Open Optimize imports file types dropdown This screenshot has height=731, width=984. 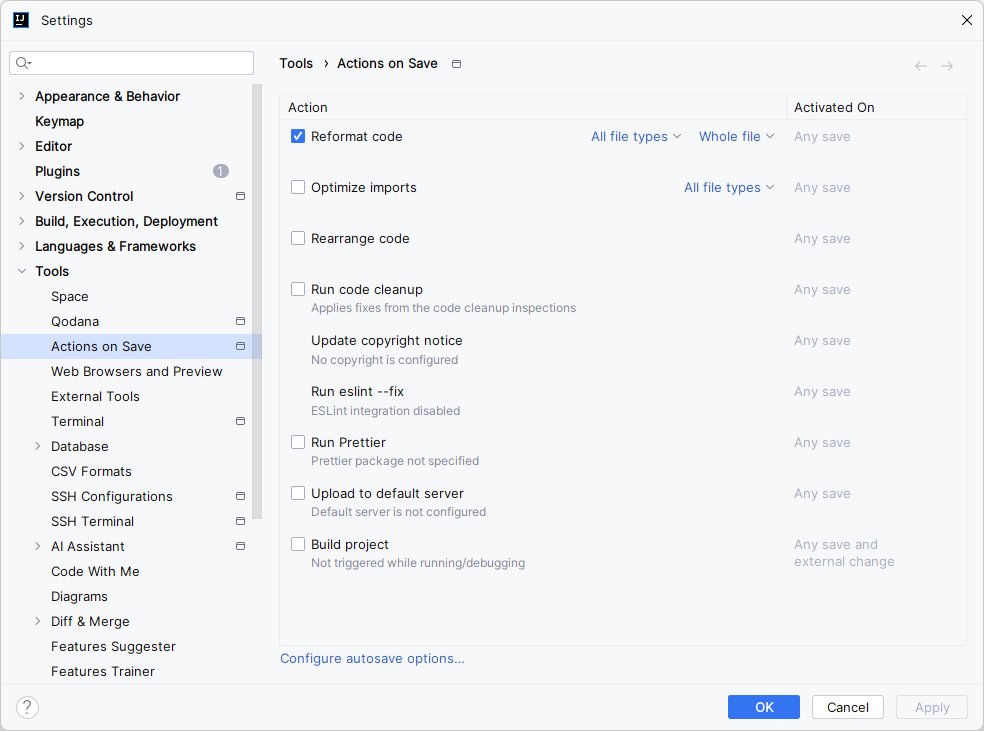tap(729, 187)
